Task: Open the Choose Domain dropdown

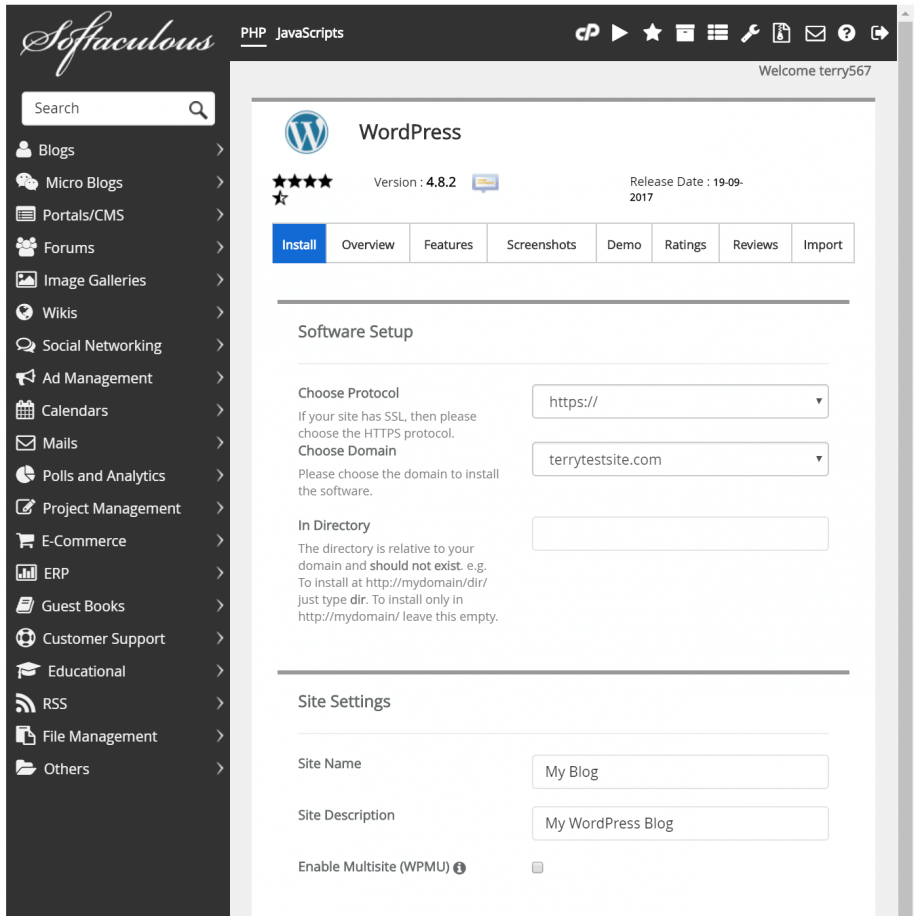Action: coord(680,459)
